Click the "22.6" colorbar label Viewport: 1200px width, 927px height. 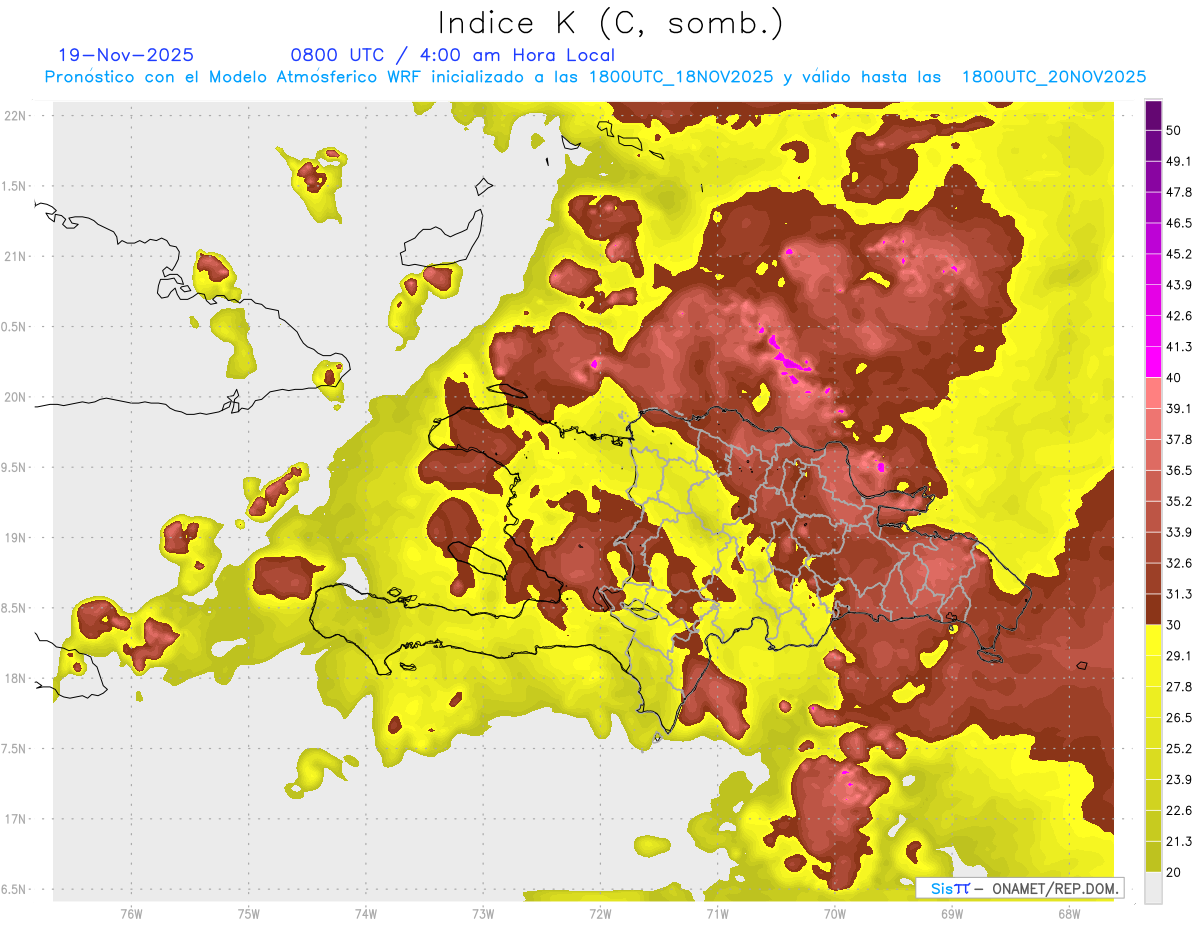pos(1179,811)
